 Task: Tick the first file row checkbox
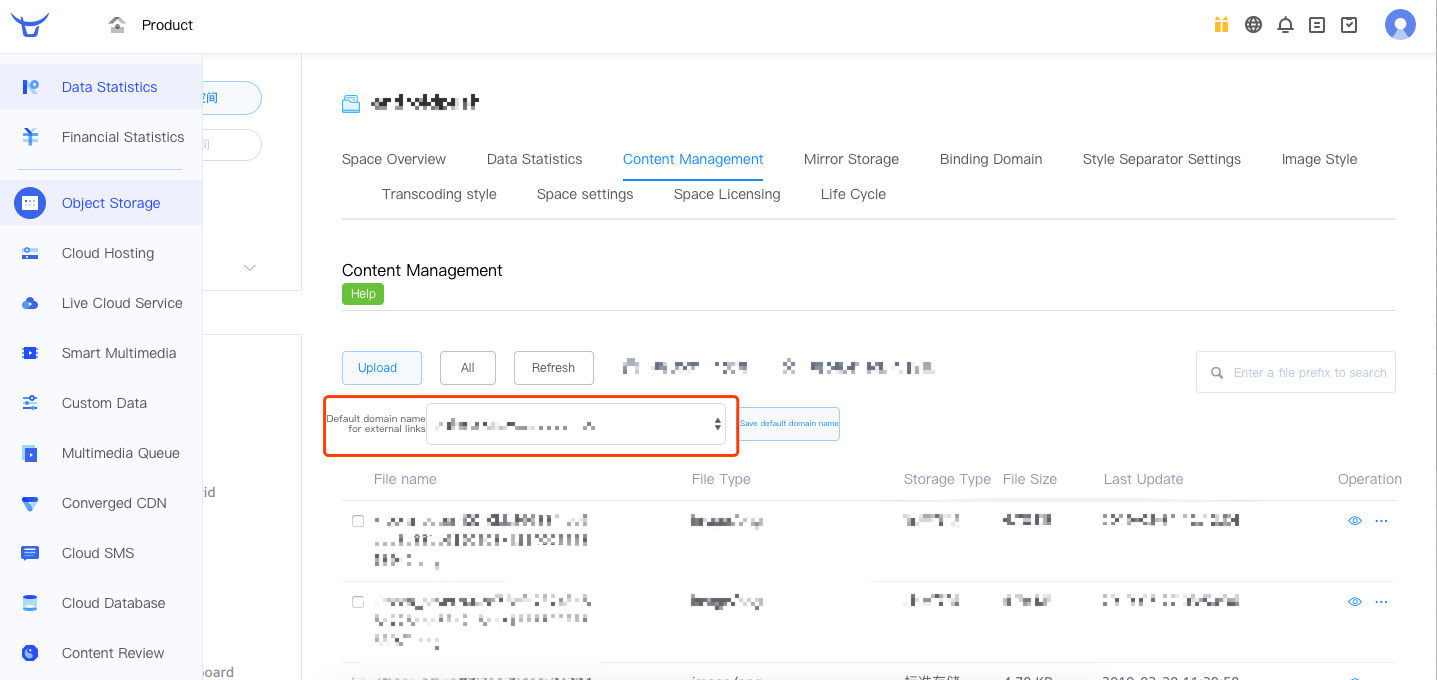pos(358,521)
